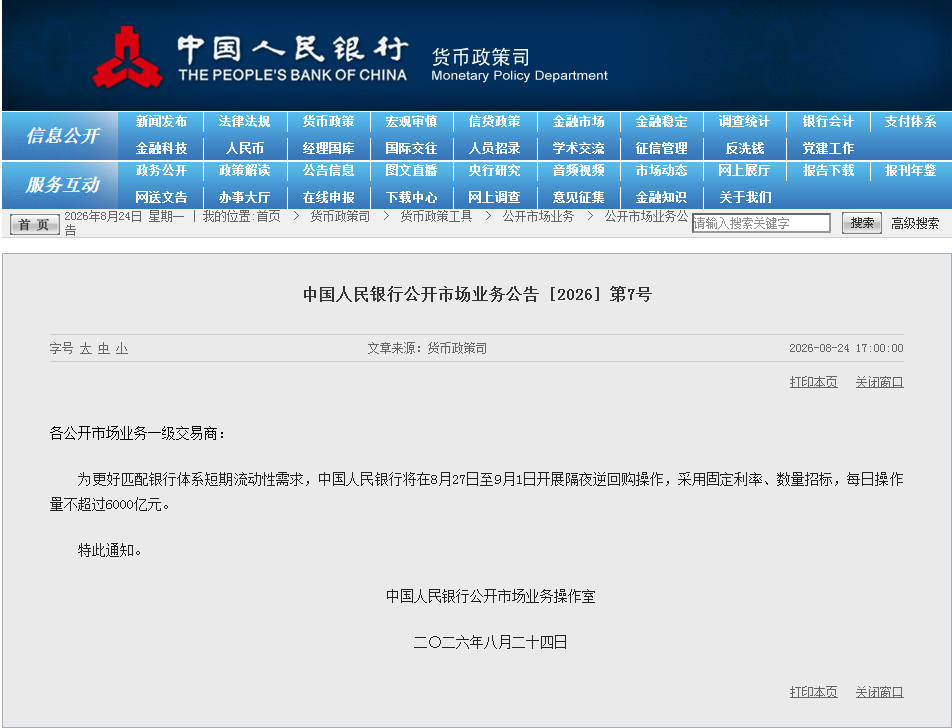
Task: Visit 在线申报 page
Action: pyautogui.click(x=328, y=197)
